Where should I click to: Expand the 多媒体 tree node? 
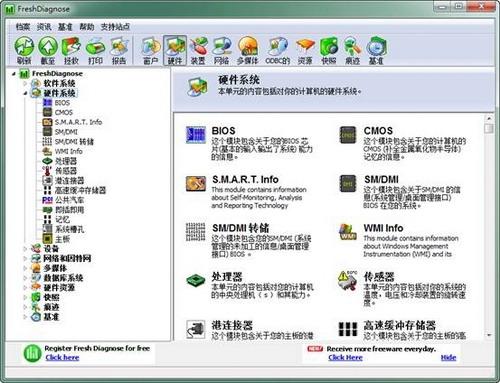coord(25,268)
